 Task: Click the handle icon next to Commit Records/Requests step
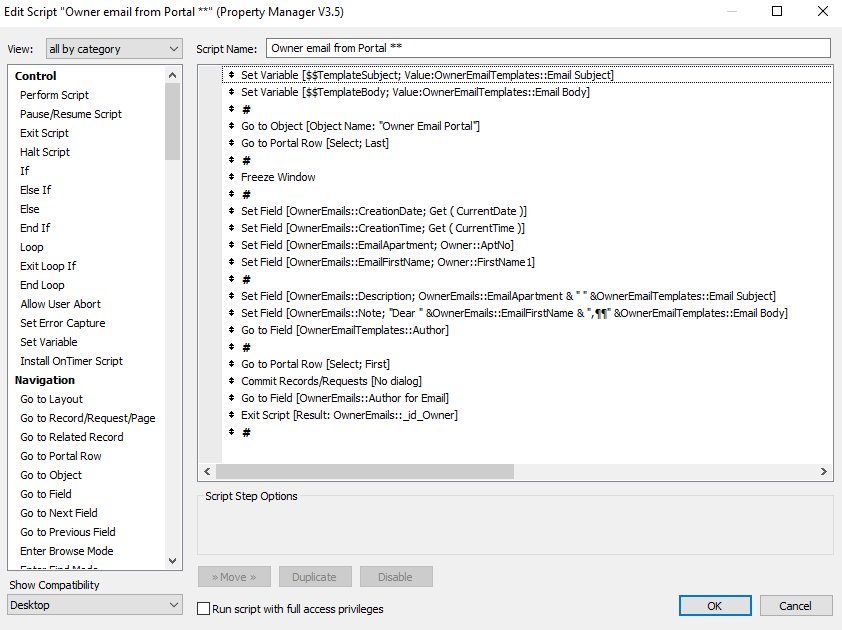[231, 381]
